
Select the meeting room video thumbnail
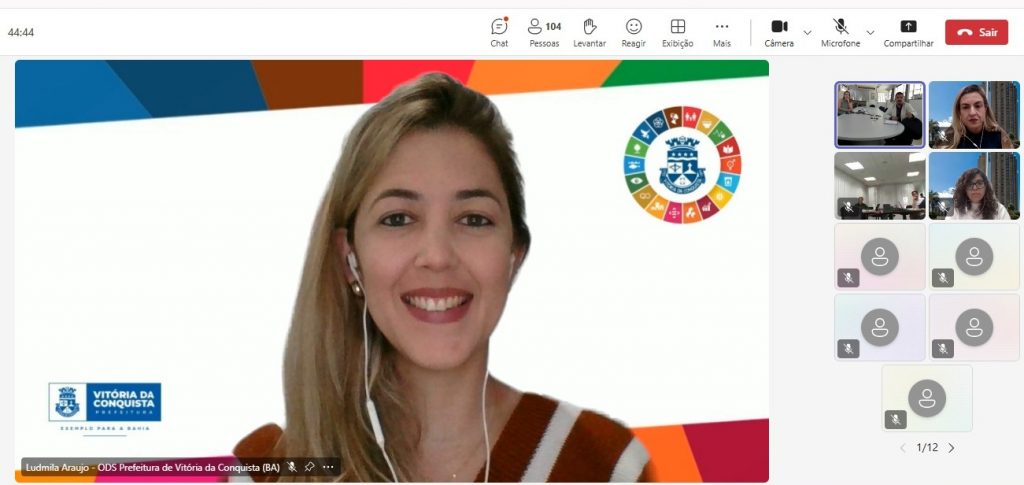click(880, 115)
